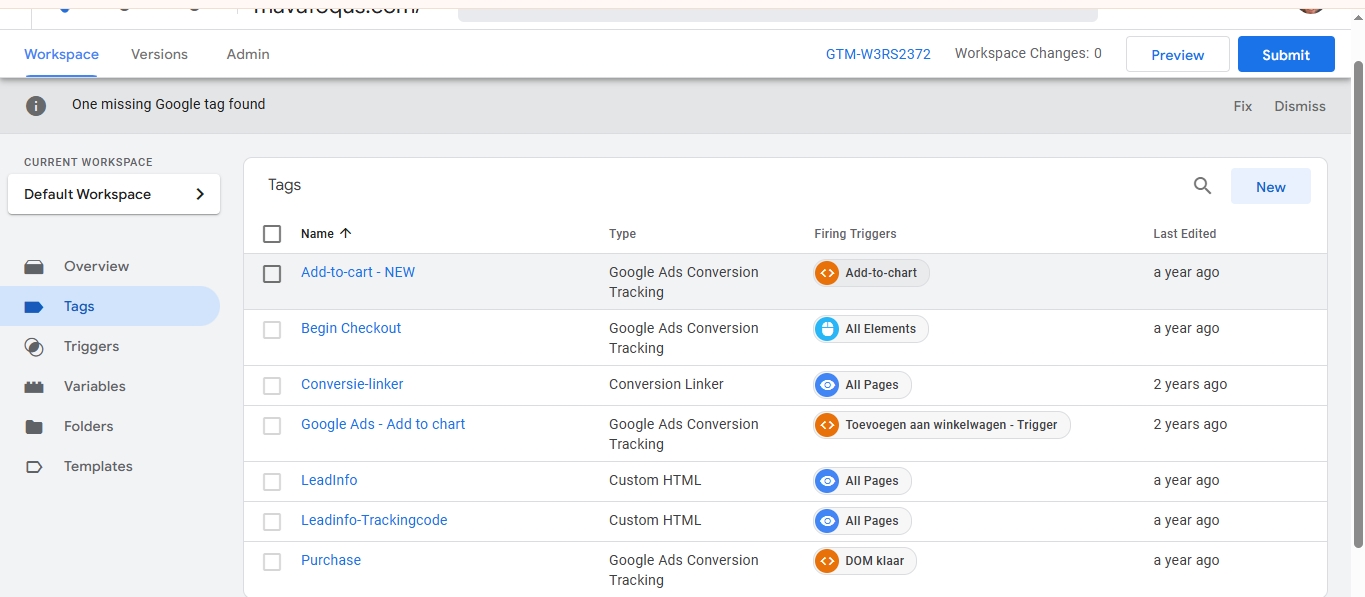Click the Templates label-shaped icon

point(34,467)
